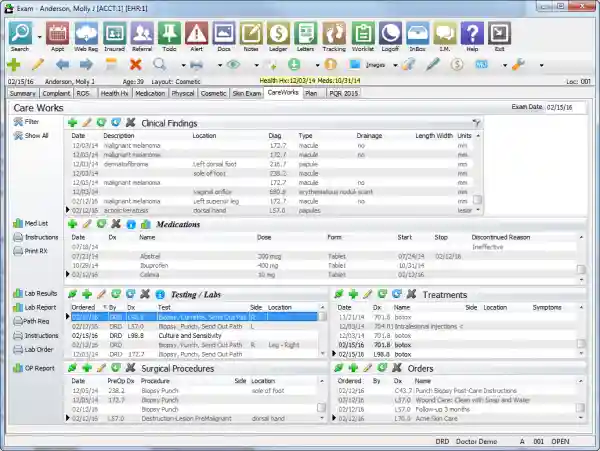Open the Letters icon
Image resolution: width=600 pixels, height=451 pixels.
click(305, 33)
